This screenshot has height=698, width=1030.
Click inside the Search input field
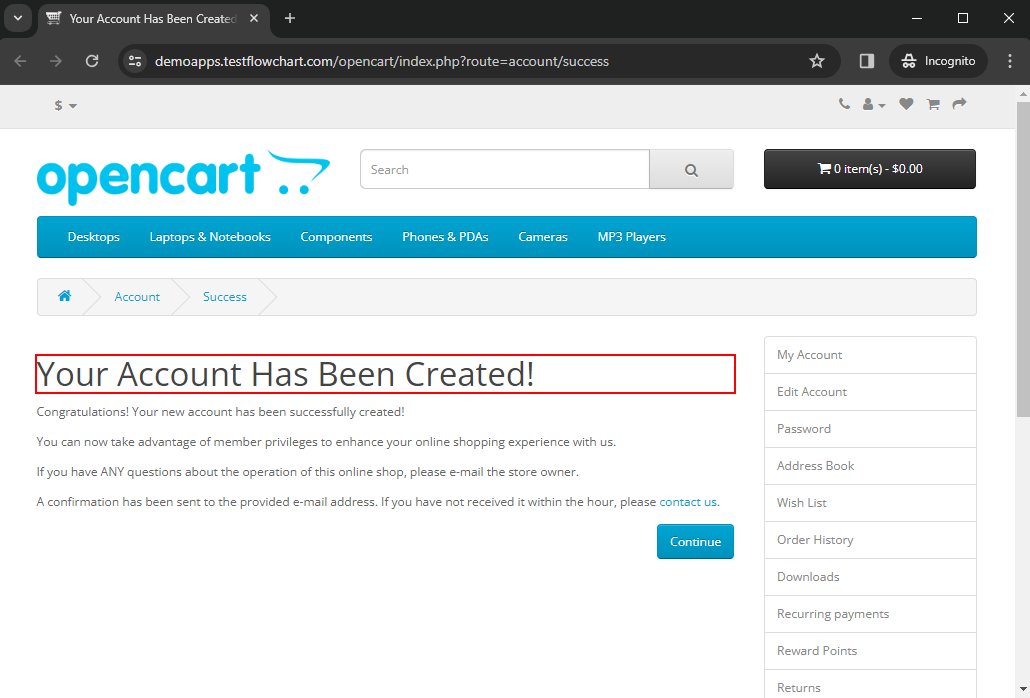(505, 170)
